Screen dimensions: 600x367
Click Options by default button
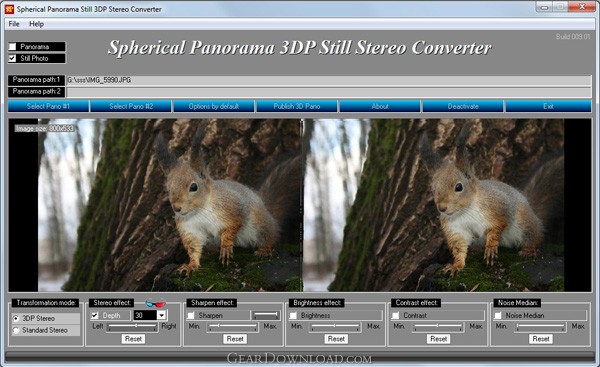coord(214,106)
